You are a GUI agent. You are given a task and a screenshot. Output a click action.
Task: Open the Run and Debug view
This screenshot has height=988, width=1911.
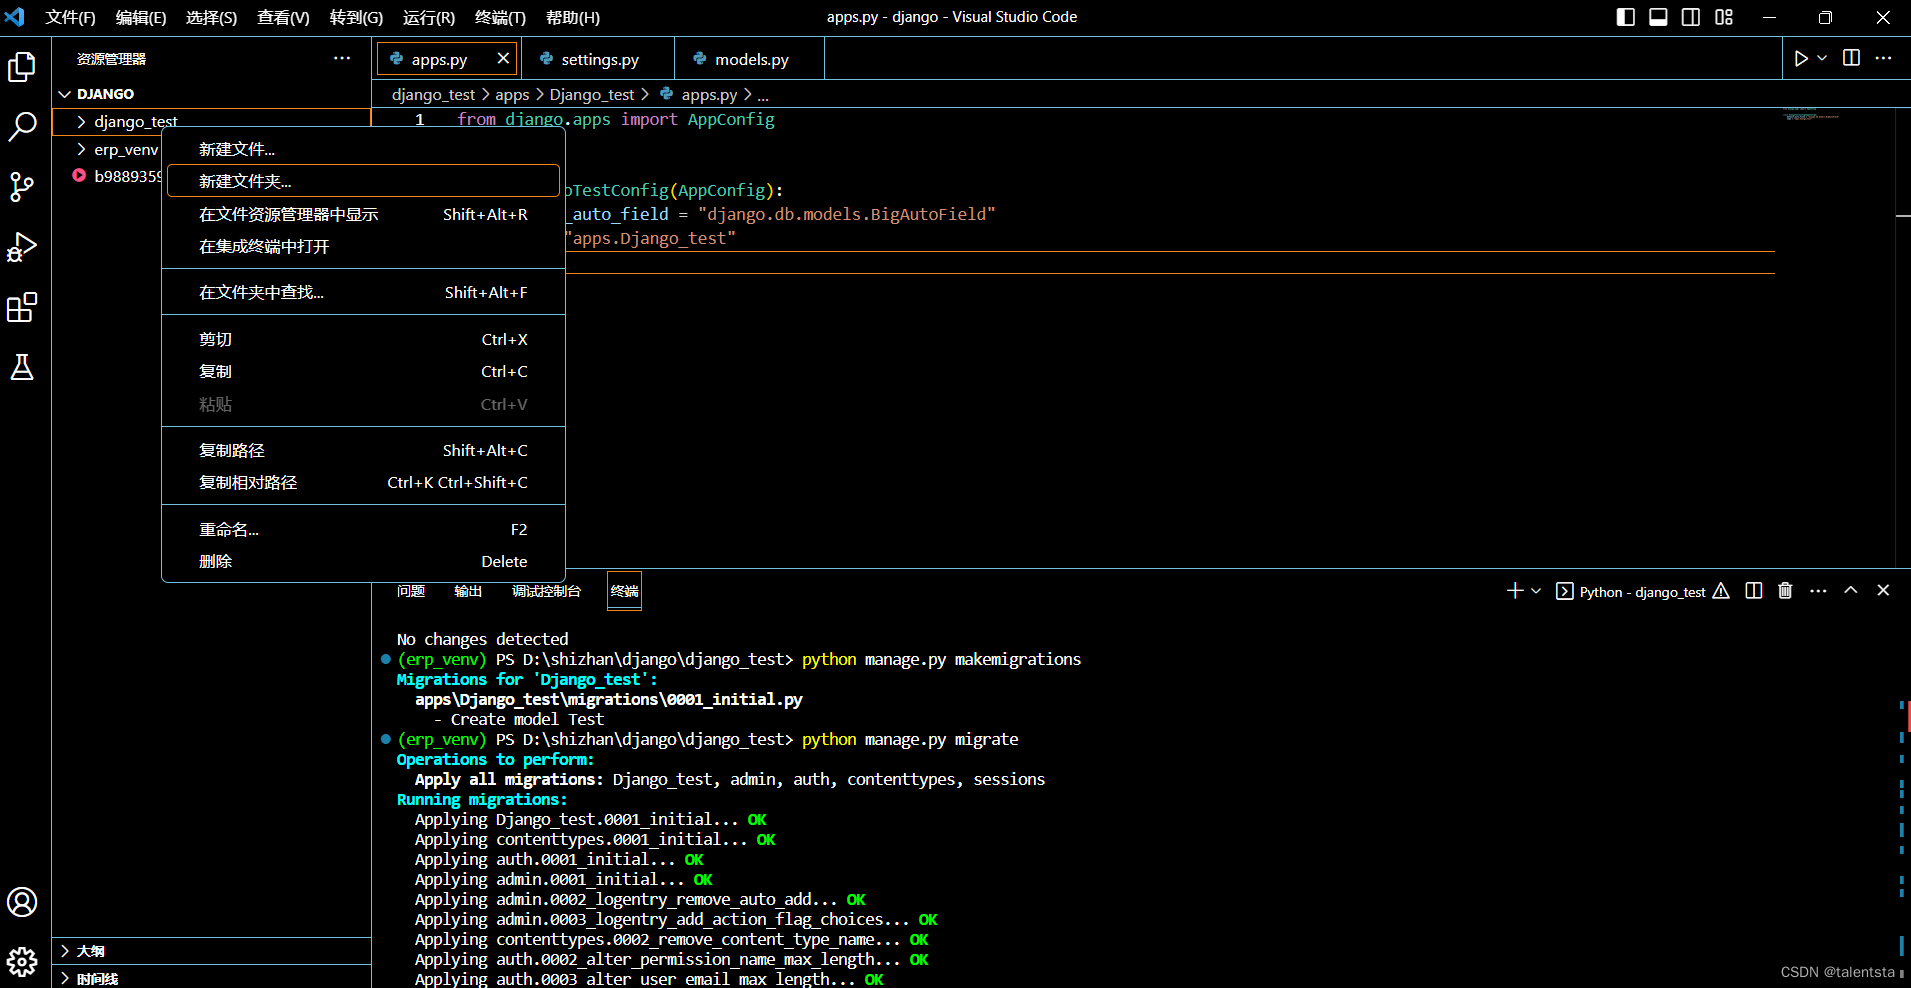coord(22,247)
